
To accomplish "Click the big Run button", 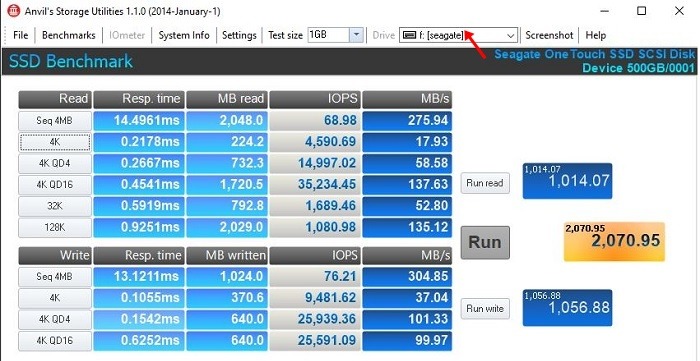I will click(485, 242).
